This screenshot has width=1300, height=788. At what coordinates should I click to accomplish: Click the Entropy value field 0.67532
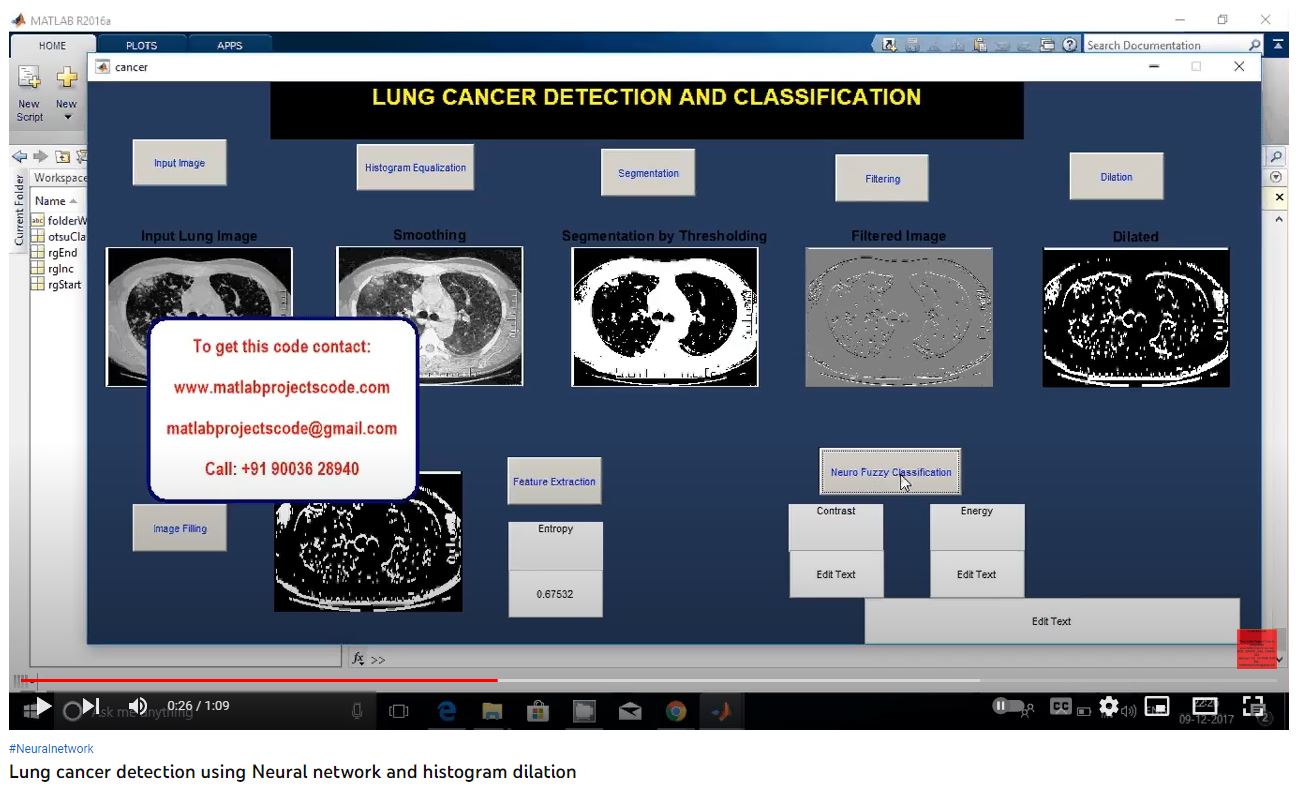point(555,594)
